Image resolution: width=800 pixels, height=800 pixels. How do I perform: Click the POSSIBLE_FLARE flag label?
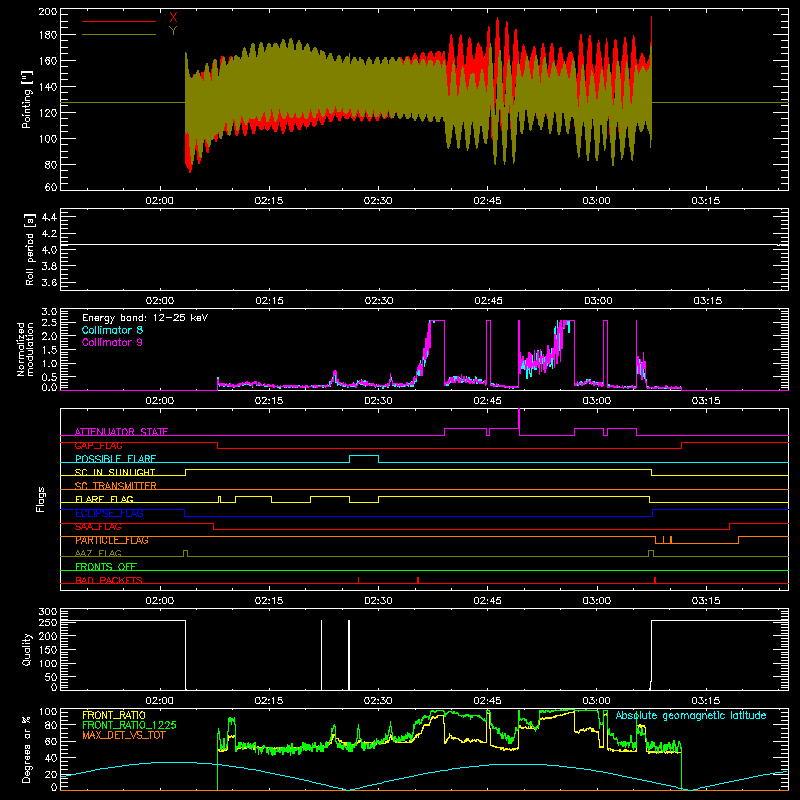click(115, 459)
